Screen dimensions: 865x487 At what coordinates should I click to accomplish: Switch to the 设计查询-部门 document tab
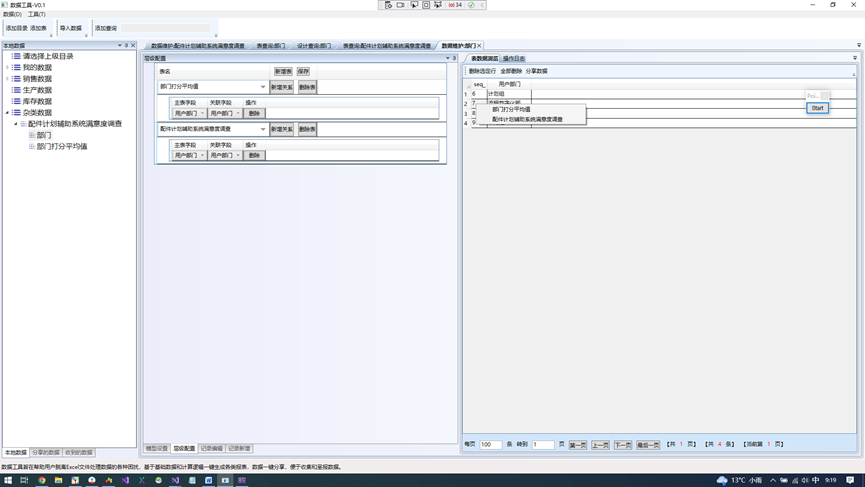[x=314, y=46]
